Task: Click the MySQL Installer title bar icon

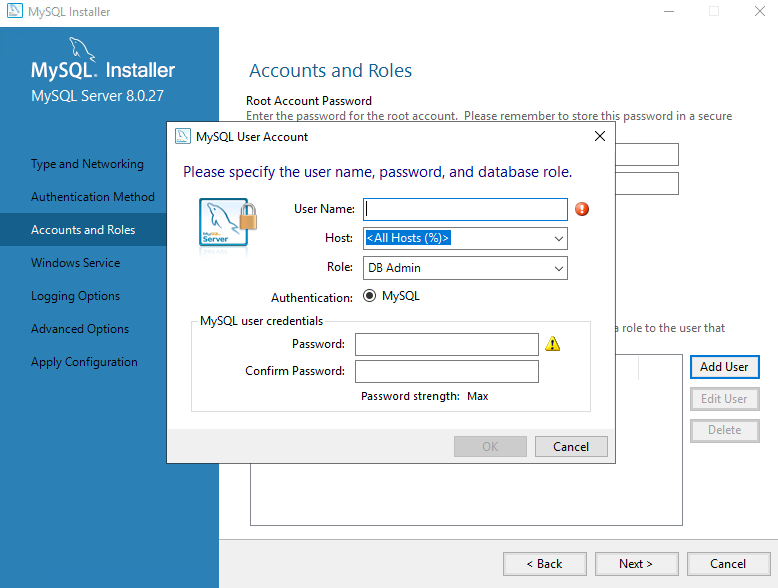Action: (x=14, y=10)
